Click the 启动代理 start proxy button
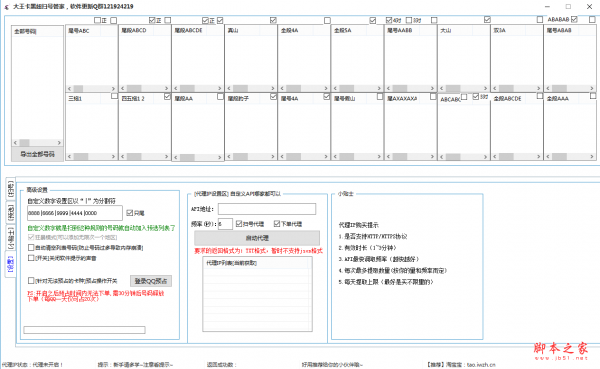 pyautogui.click(x=257, y=238)
